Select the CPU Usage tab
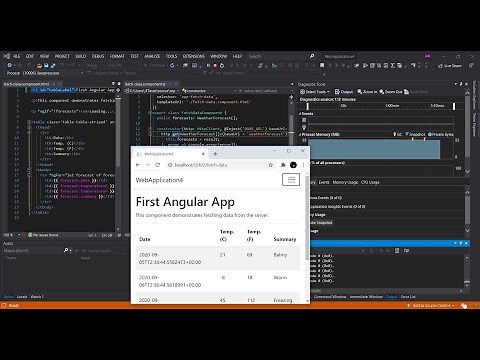 370,182
